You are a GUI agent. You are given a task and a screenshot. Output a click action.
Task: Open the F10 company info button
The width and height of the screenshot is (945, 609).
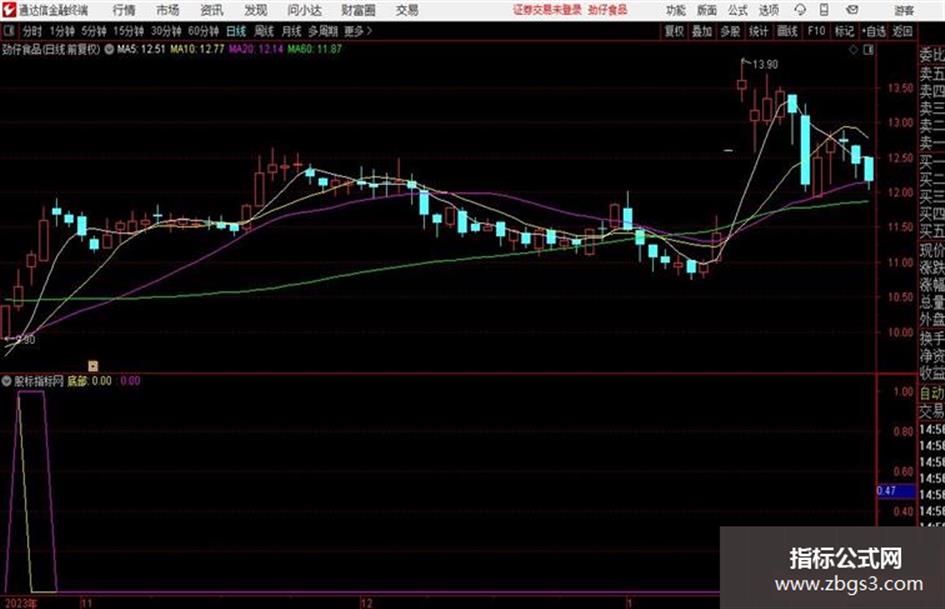[x=816, y=31]
